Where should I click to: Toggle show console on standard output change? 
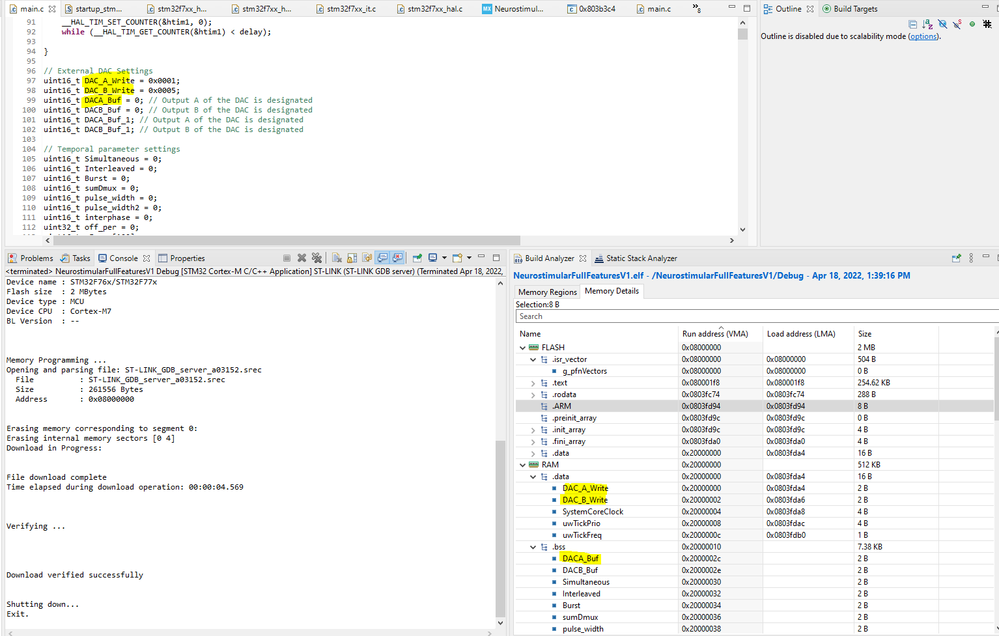tap(382, 258)
